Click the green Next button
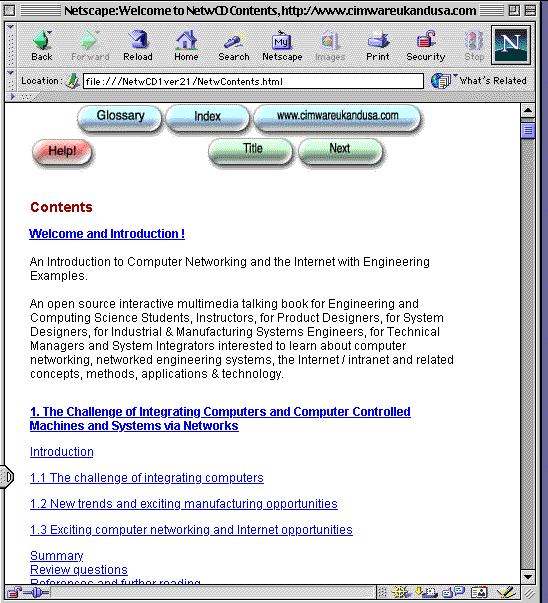Image resolution: width=548 pixels, height=603 pixels. point(340,151)
